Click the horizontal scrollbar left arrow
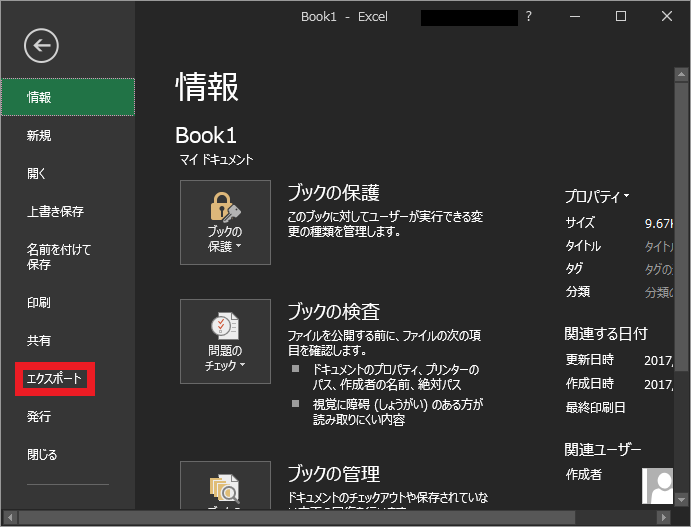691x527 pixels. (x=10, y=517)
